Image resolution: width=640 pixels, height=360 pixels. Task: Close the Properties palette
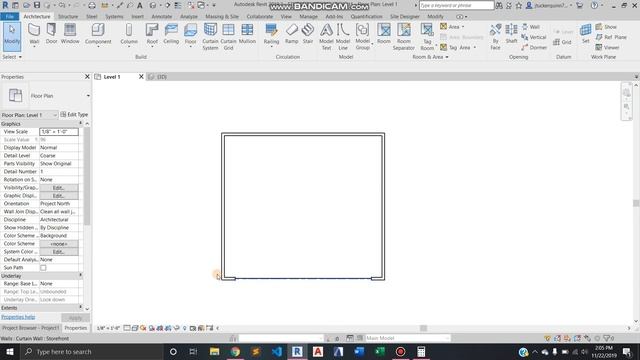[87, 77]
